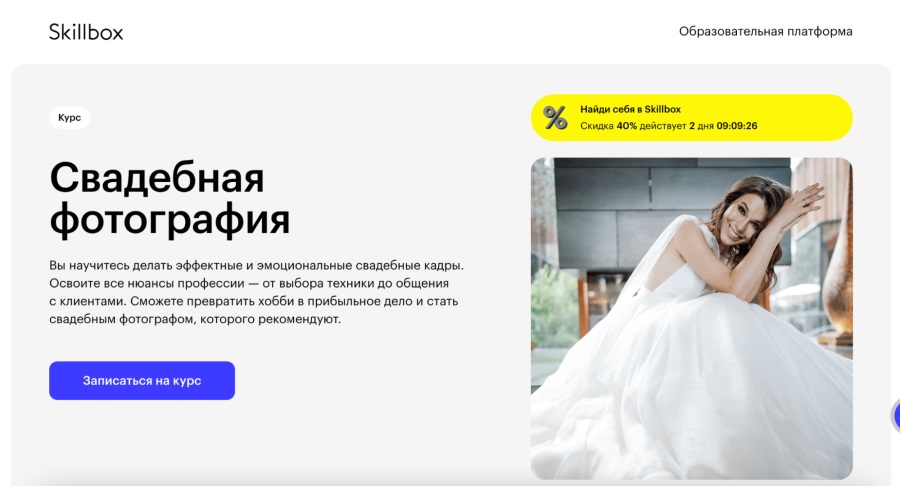This screenshot has height=486, width=900.
Task: Click "Найди себя в Skillbox" promo title
Action: [x=630, y=109]
